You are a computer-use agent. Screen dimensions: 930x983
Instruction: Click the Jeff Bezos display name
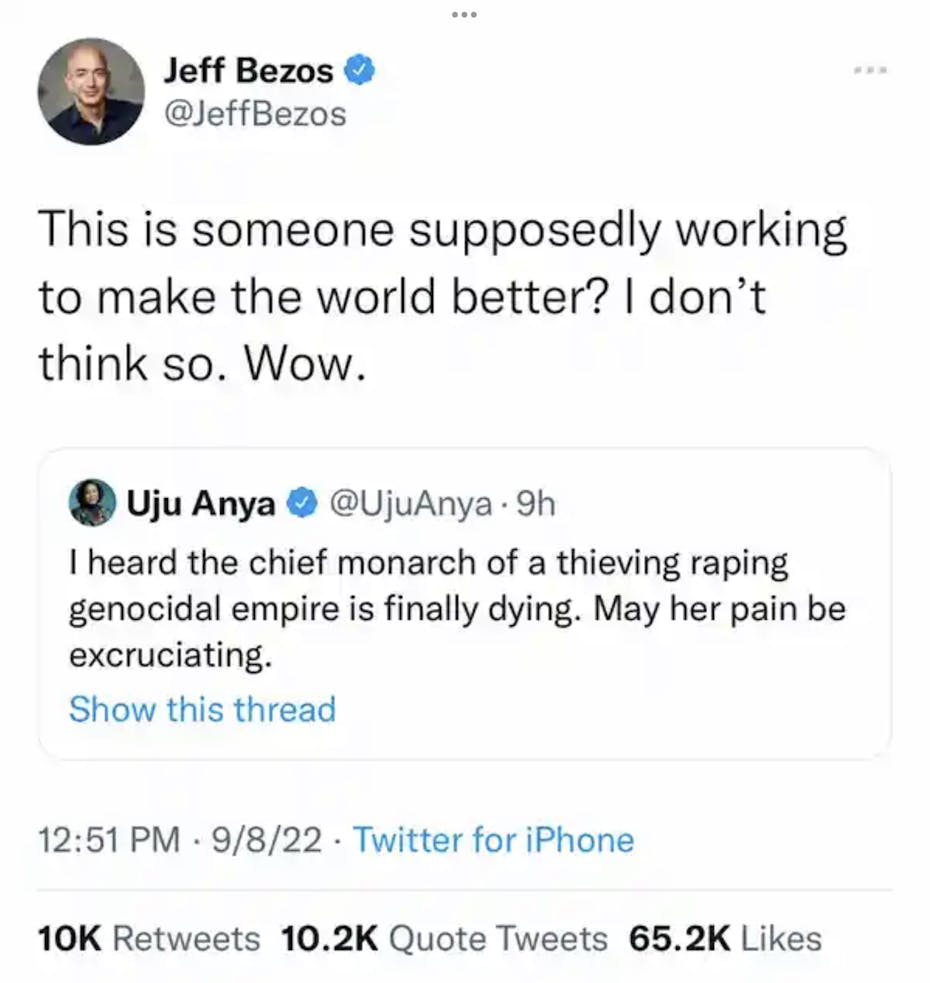click(250, 70)
